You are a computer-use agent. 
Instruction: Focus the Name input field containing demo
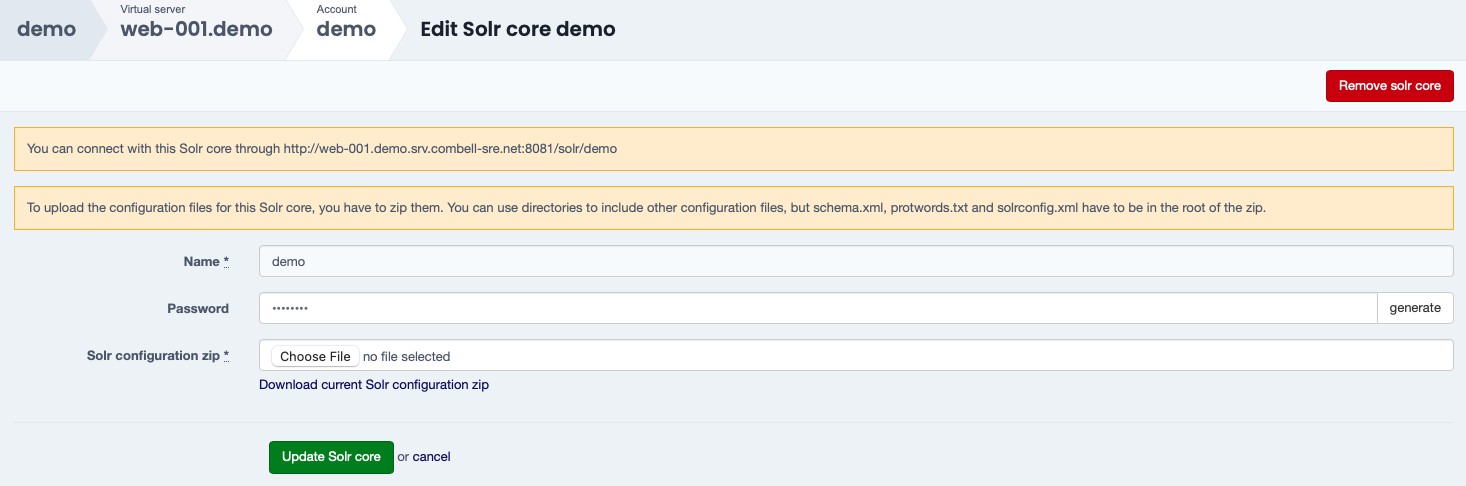tap(856, 261)
